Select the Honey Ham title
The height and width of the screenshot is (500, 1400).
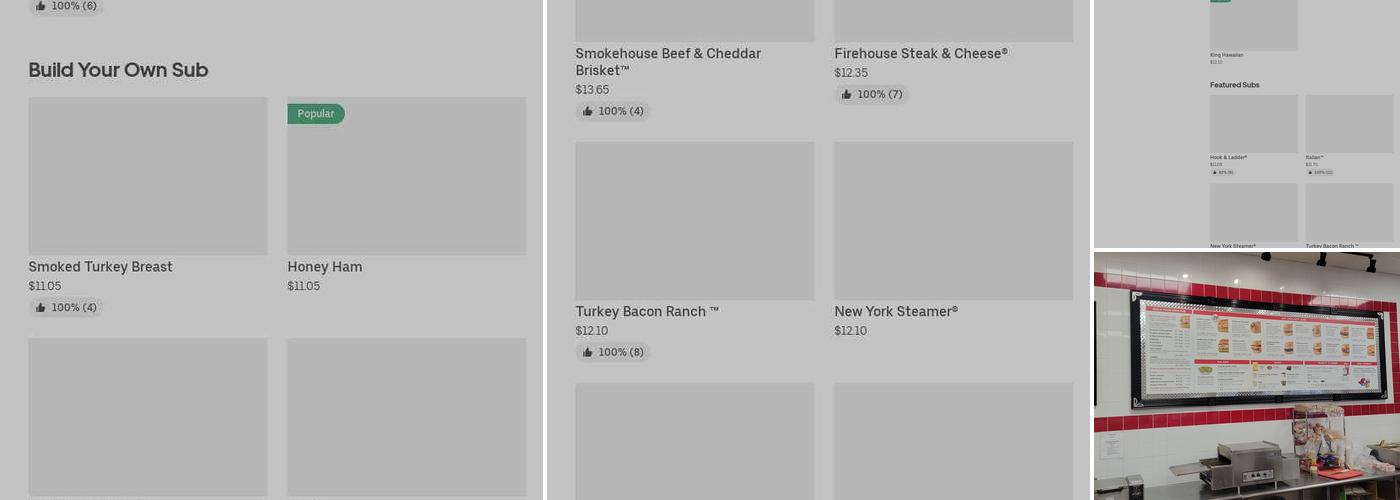(x=325, y=267)
